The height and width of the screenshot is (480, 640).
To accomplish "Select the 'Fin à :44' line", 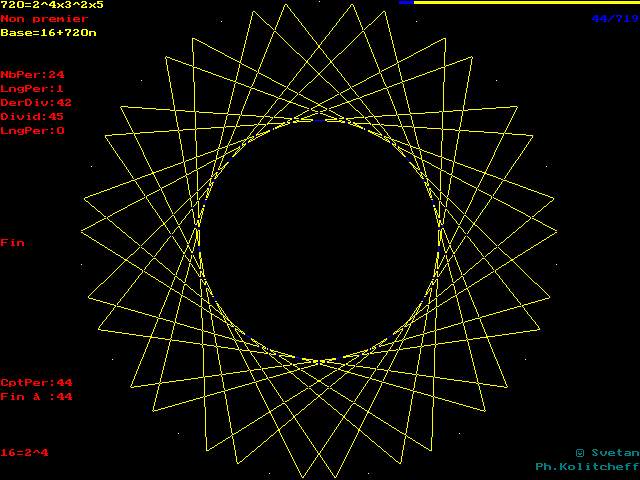I will click(x=36, y=396).
